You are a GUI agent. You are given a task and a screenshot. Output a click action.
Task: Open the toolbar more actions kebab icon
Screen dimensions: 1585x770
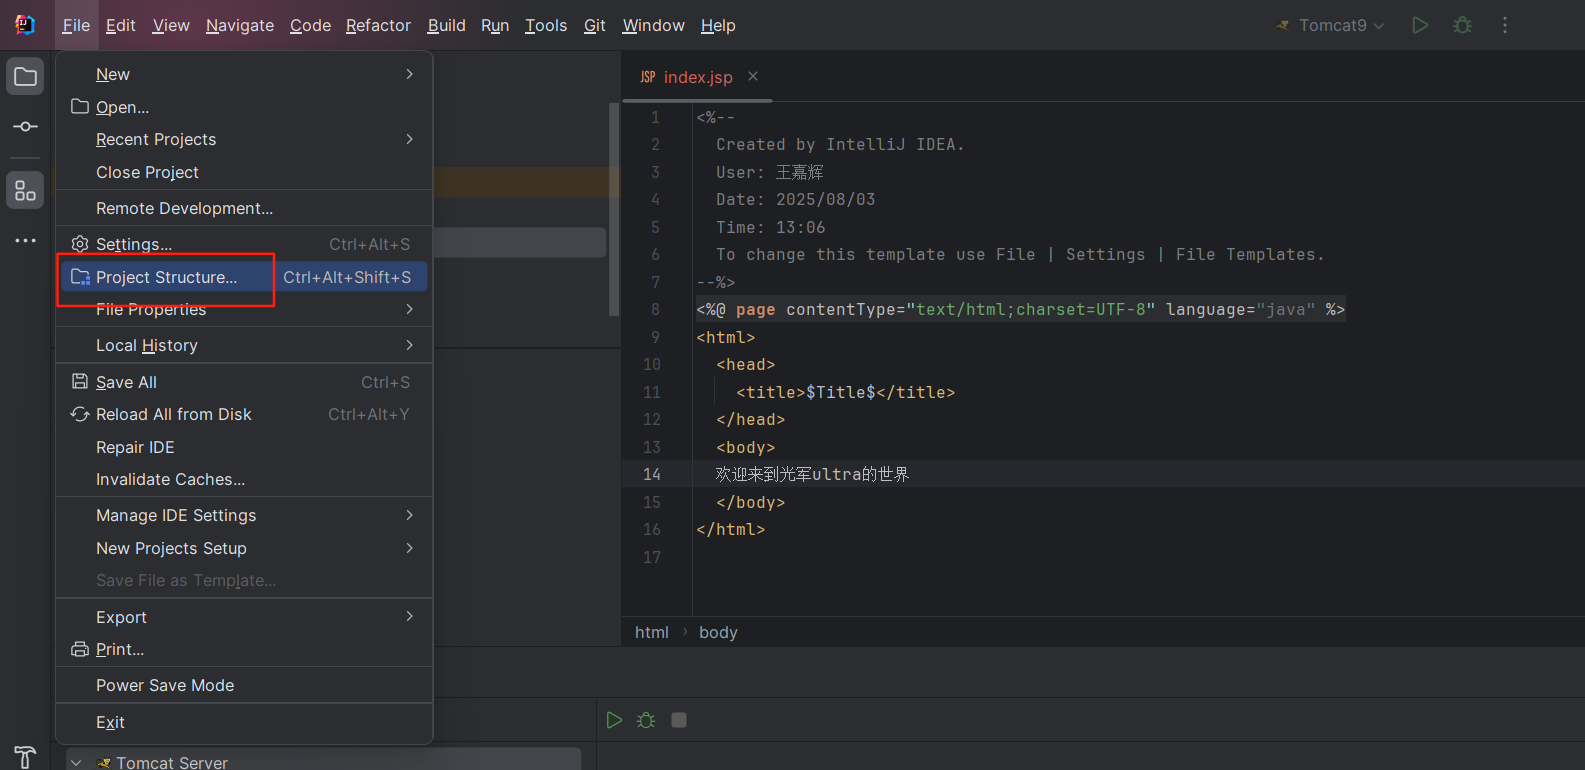point(1505,25)
